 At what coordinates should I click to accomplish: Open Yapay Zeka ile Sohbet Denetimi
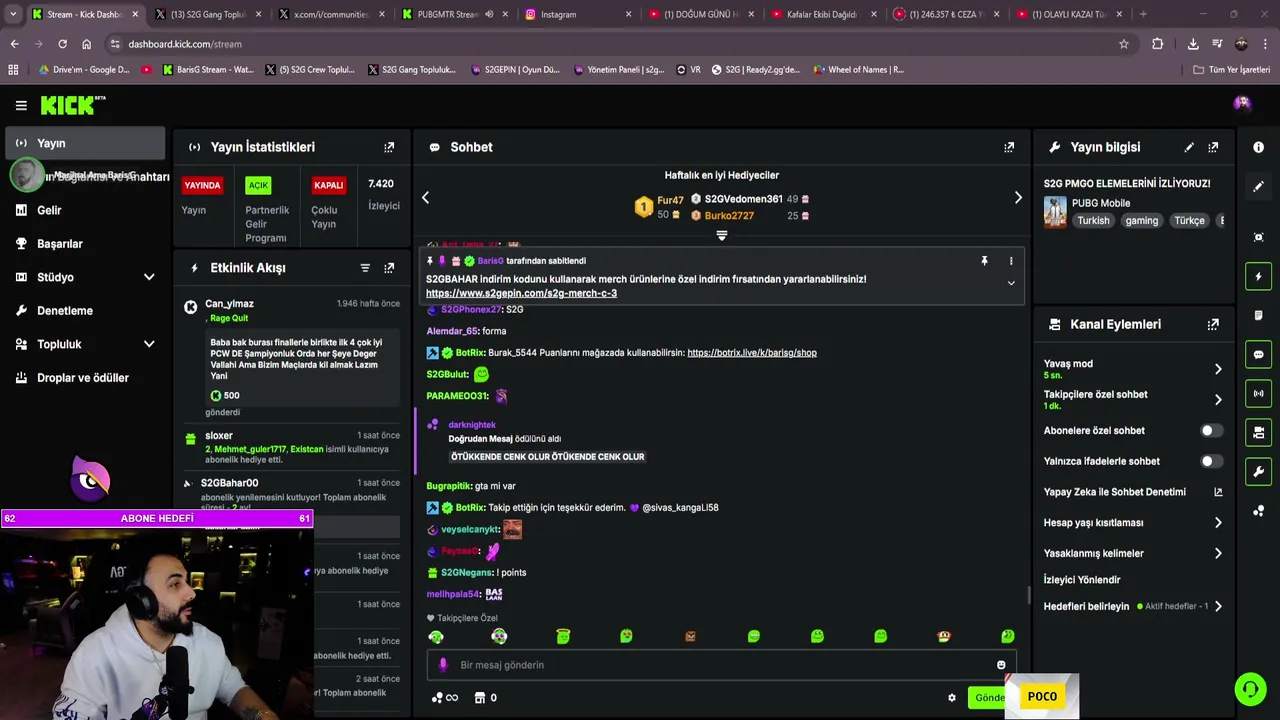(x=1133, y=492)
